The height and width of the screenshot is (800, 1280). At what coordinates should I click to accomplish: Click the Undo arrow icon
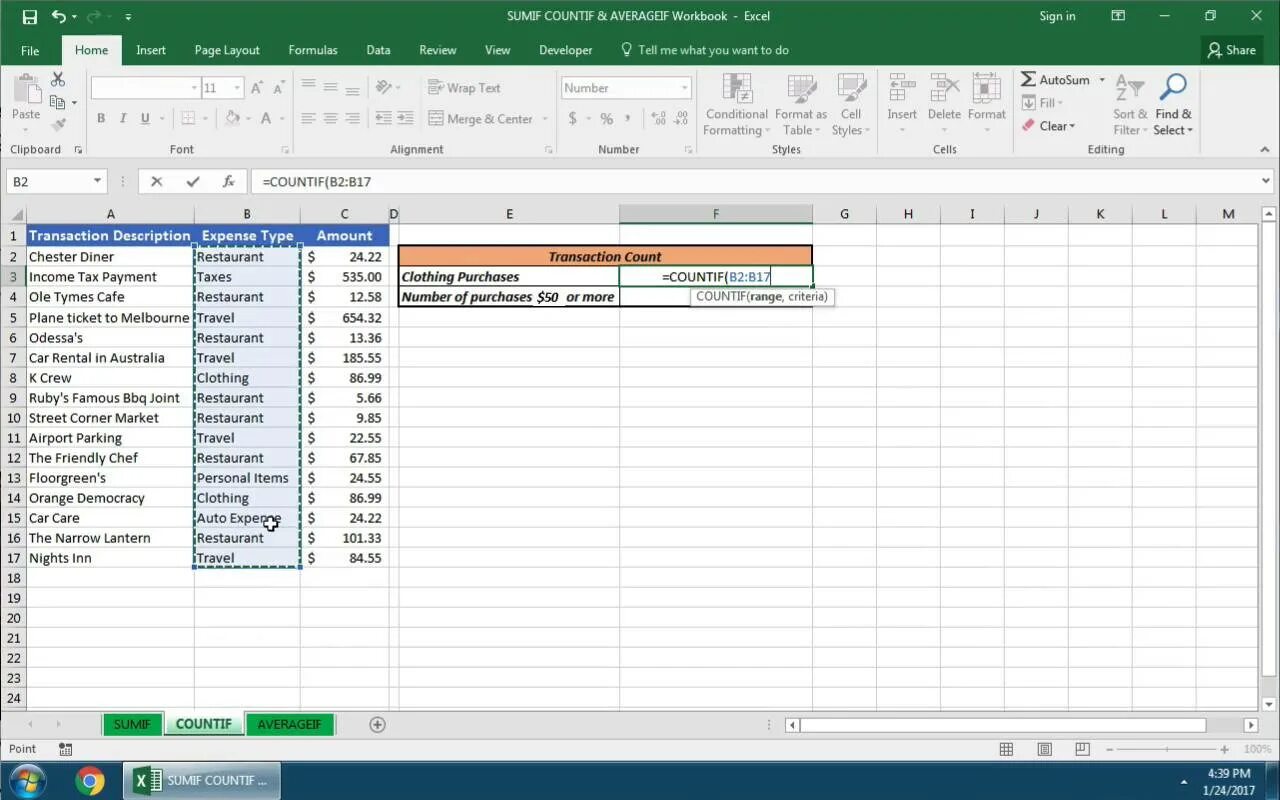(x=59, y=16)
